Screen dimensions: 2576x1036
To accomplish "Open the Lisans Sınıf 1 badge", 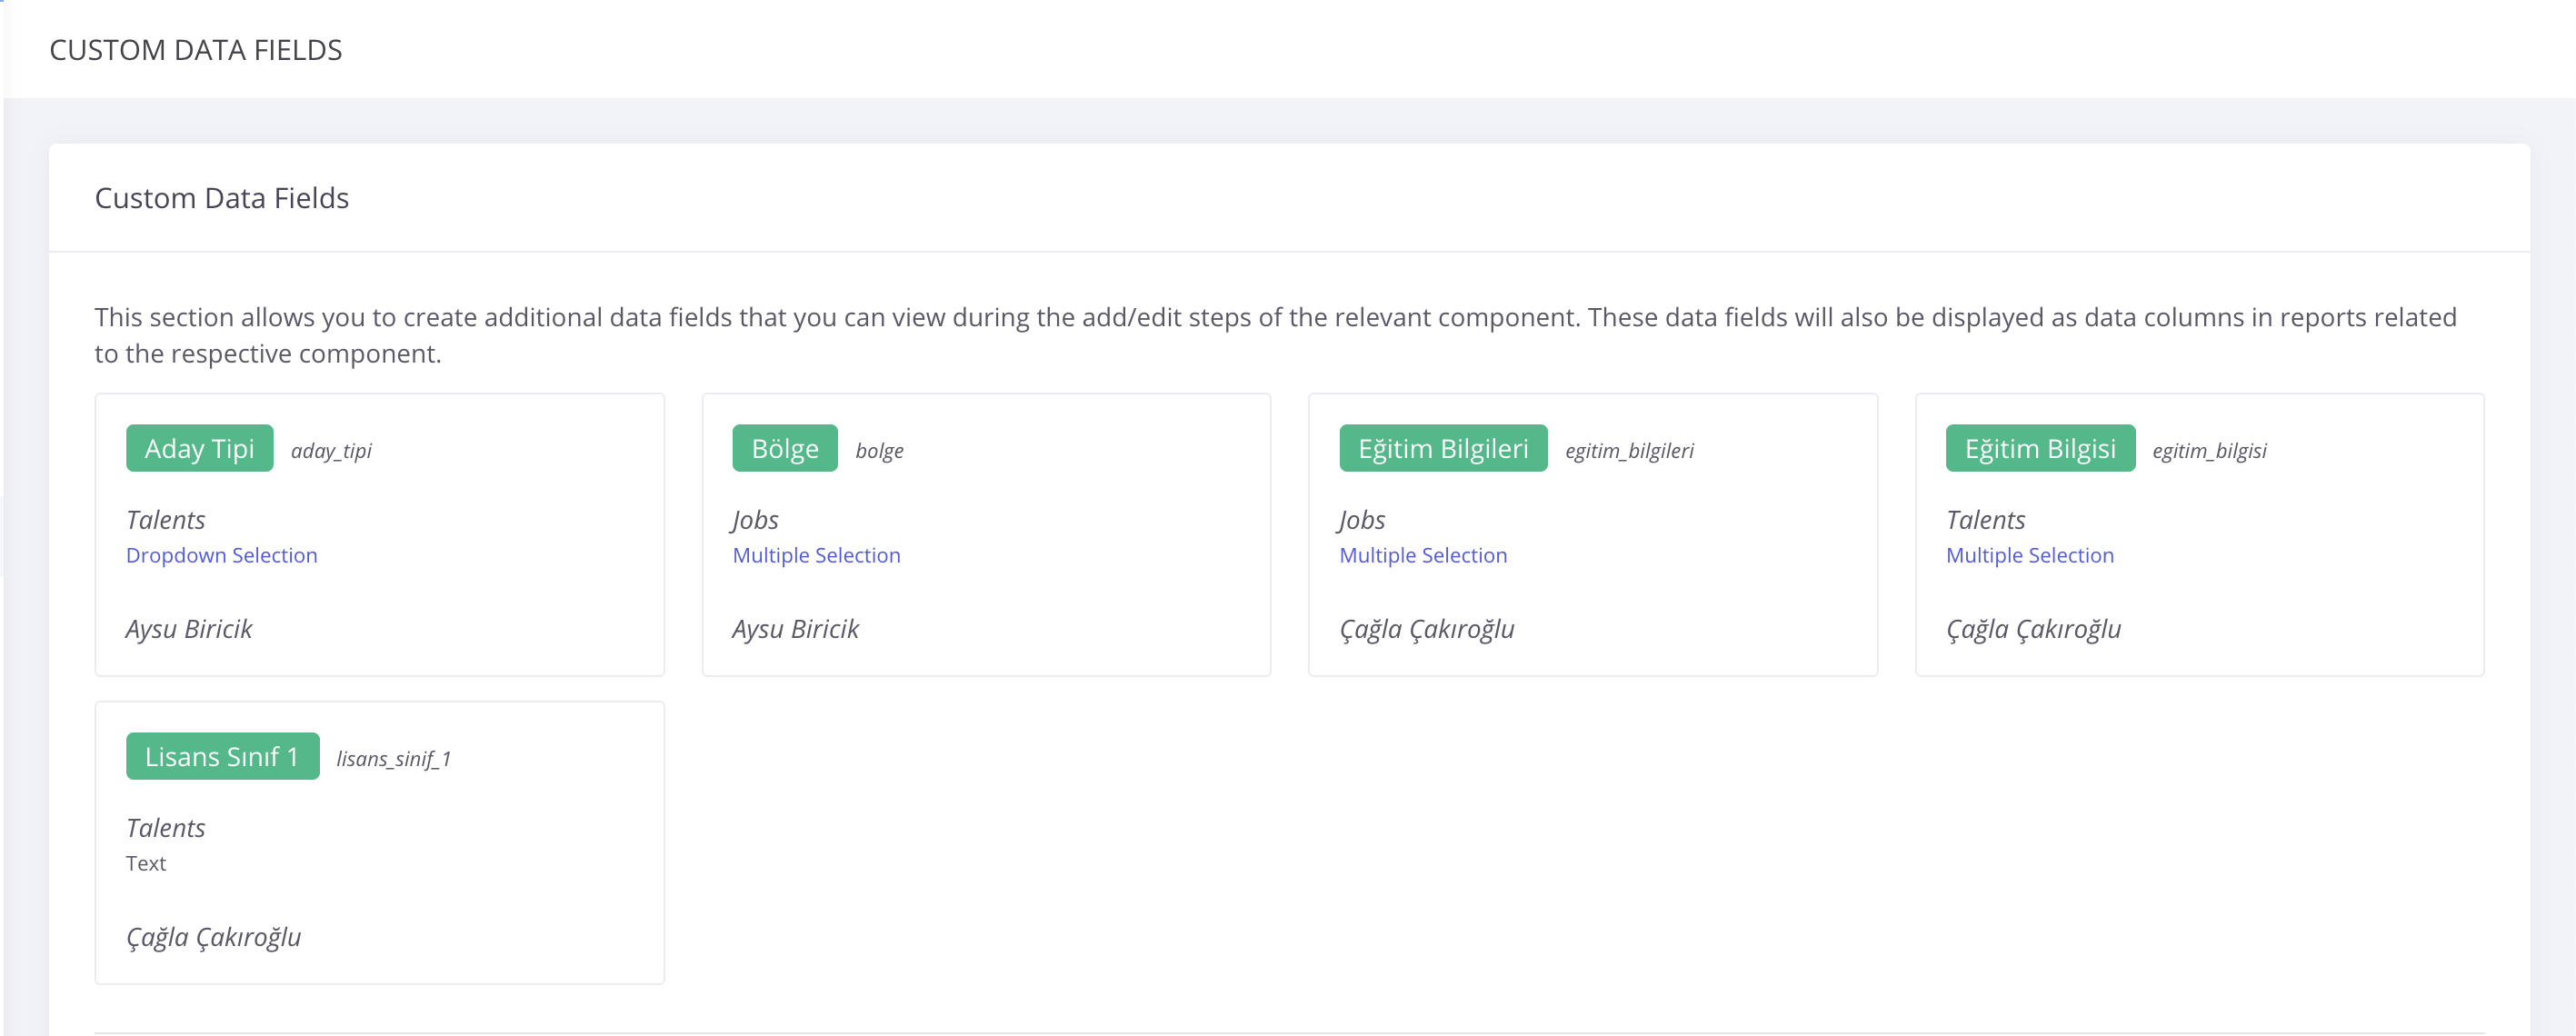I will click(x=222, y=757).
